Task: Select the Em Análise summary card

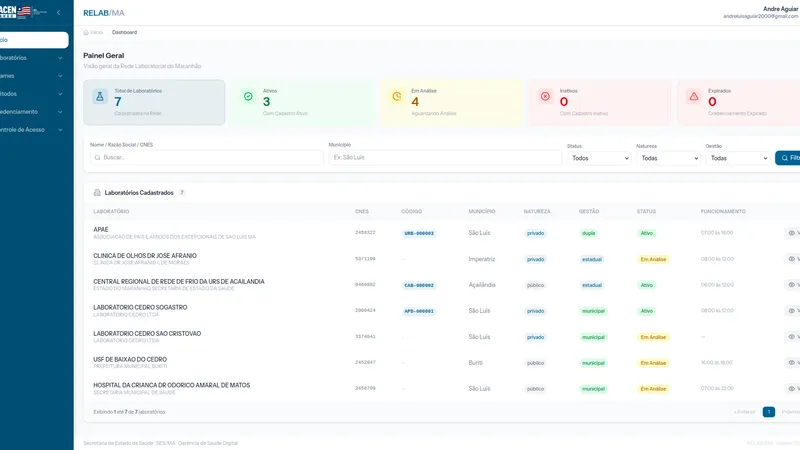Action: pos(451,102)
